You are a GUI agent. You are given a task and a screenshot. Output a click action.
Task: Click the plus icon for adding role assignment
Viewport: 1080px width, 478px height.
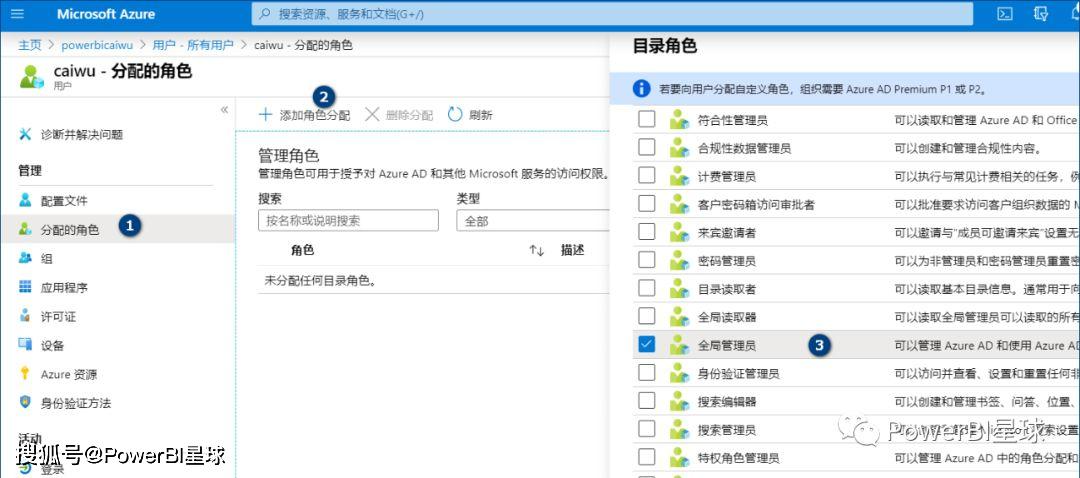(x=265, y=114)
